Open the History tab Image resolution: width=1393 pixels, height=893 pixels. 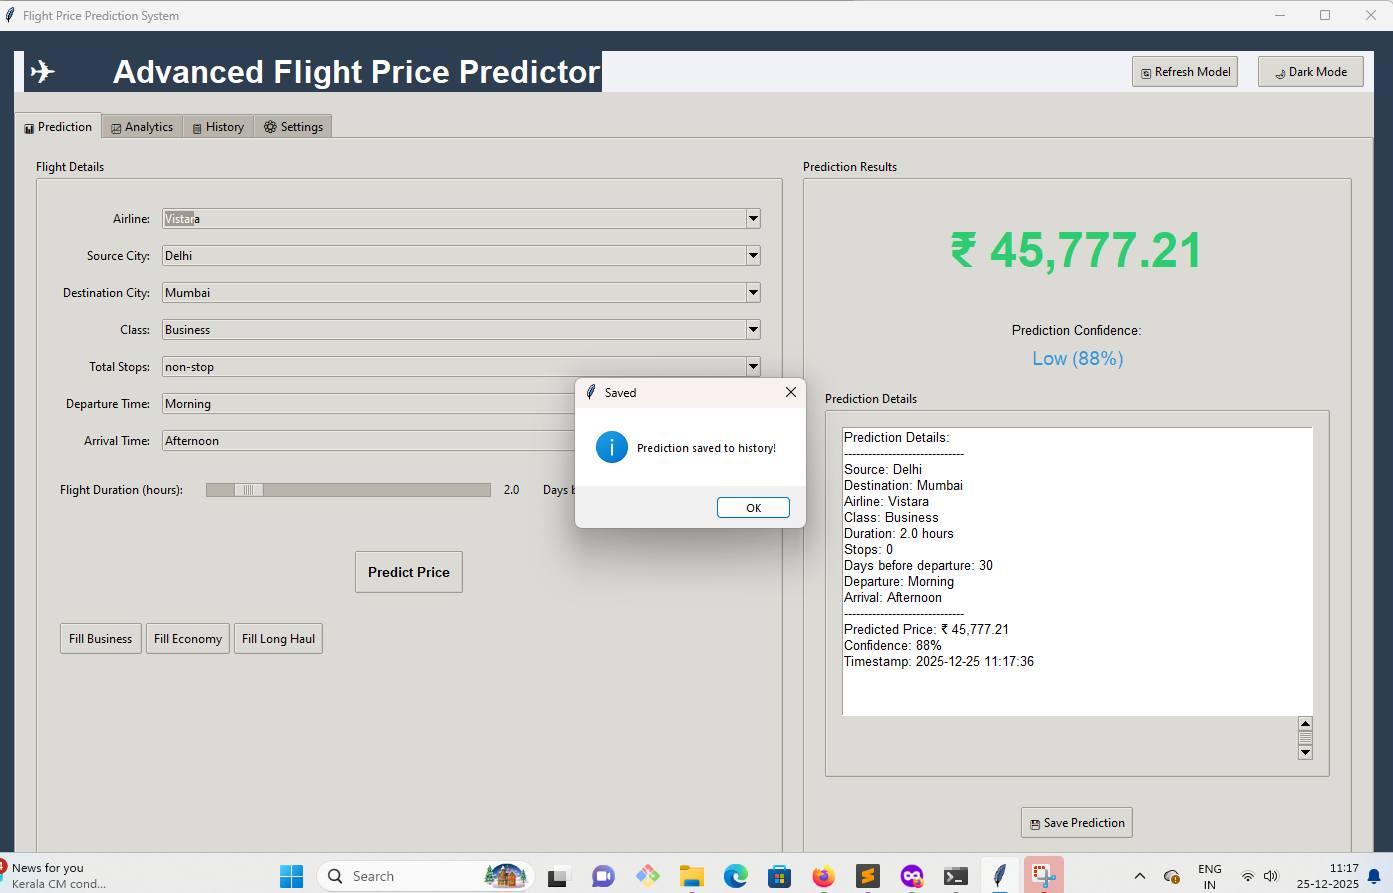click(x=218, y=127)
